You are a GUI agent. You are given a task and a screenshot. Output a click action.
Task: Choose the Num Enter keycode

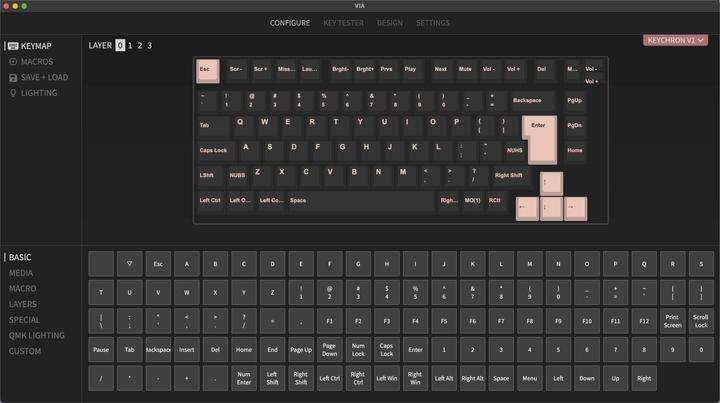[x=244, y=379]
